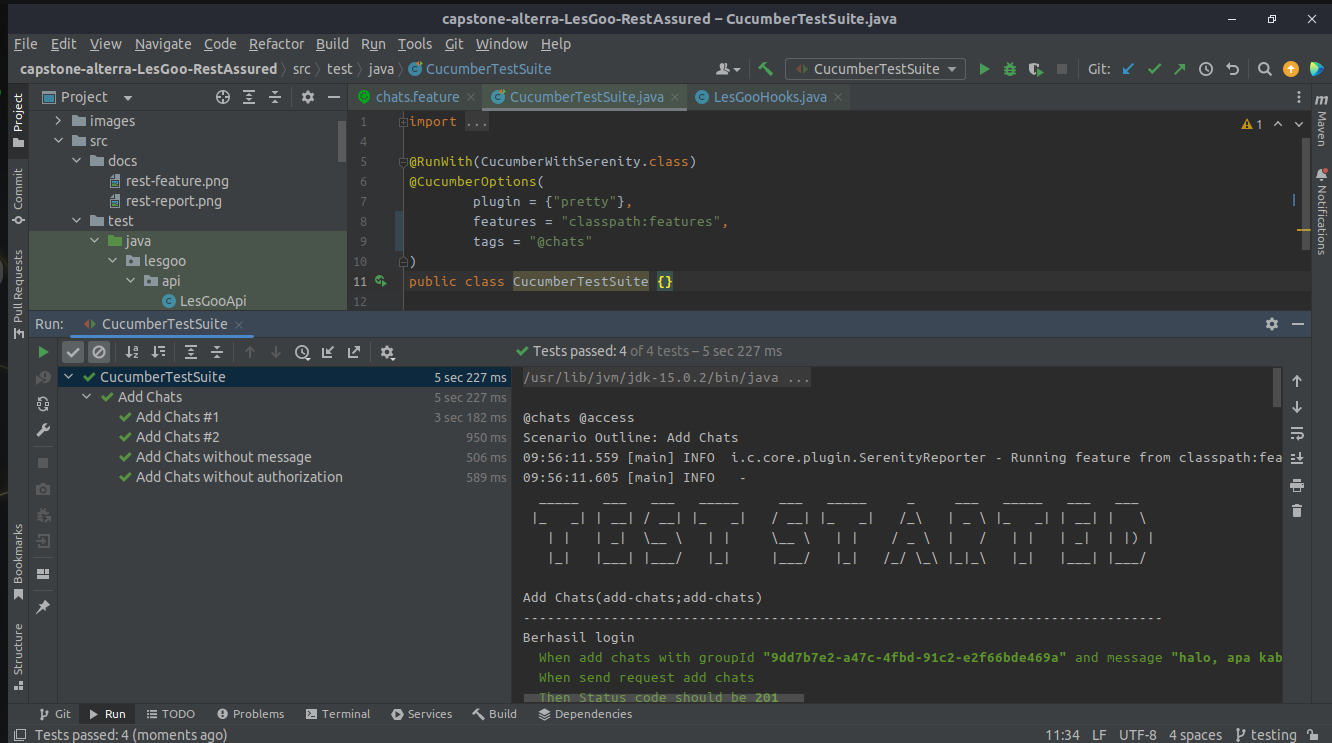
Task: Hide the Run tool window
Action: click(x=1297, y=323)
